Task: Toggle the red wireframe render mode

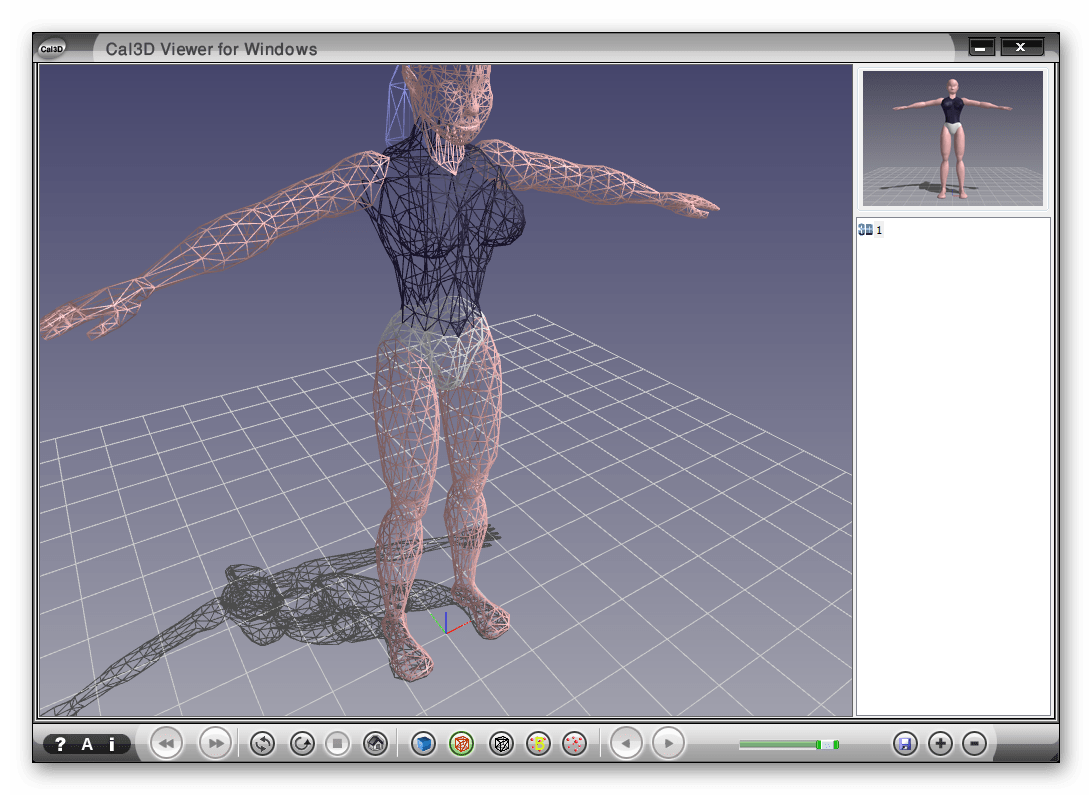Action: click(x=461, y=744)
